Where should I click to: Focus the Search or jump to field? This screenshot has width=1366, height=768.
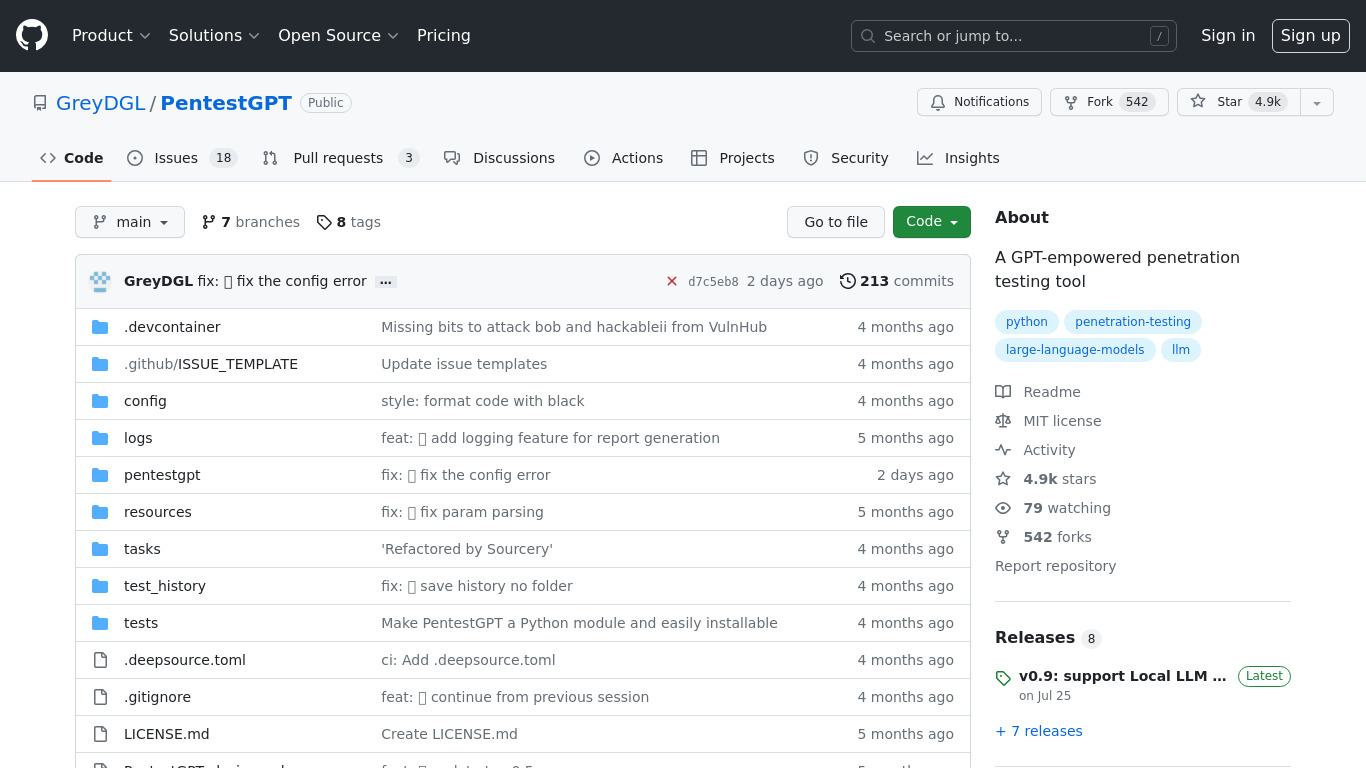[x=1013, y=36]
